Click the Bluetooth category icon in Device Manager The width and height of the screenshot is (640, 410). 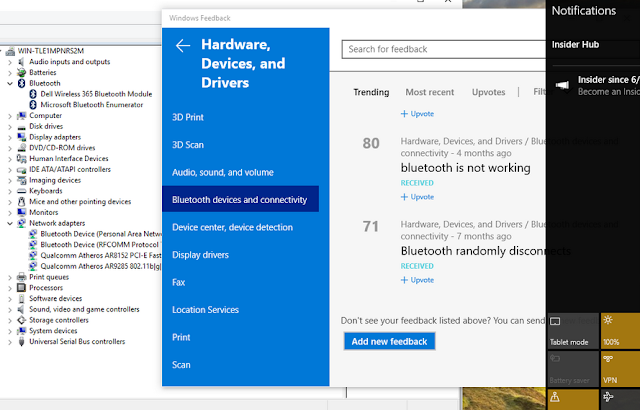pos(21,83)
